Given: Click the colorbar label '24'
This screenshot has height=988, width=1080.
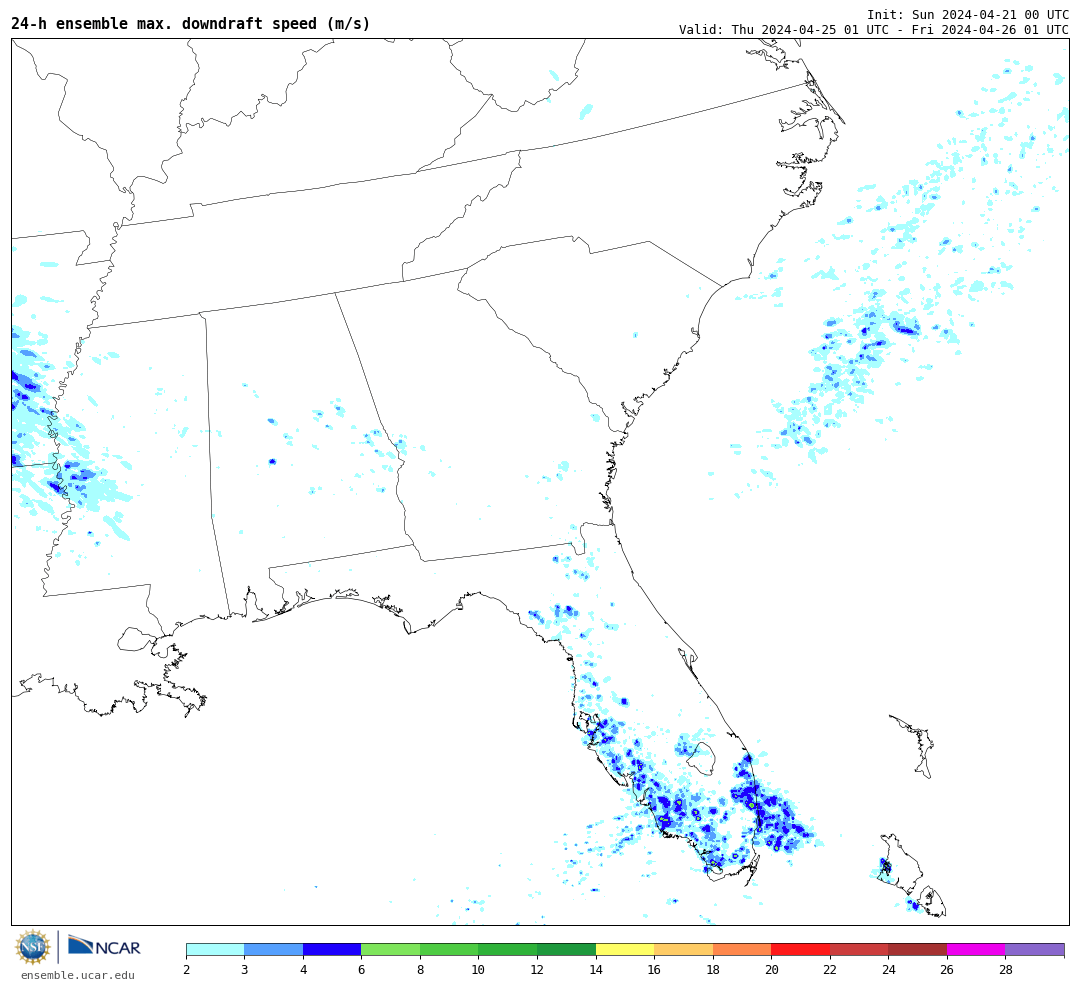Looking at the screenshot, I should 889,970.
